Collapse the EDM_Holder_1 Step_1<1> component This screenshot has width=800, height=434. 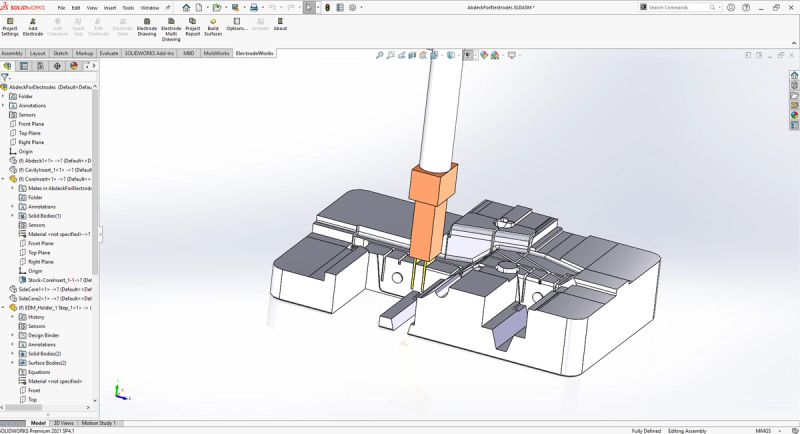(3, 308)
